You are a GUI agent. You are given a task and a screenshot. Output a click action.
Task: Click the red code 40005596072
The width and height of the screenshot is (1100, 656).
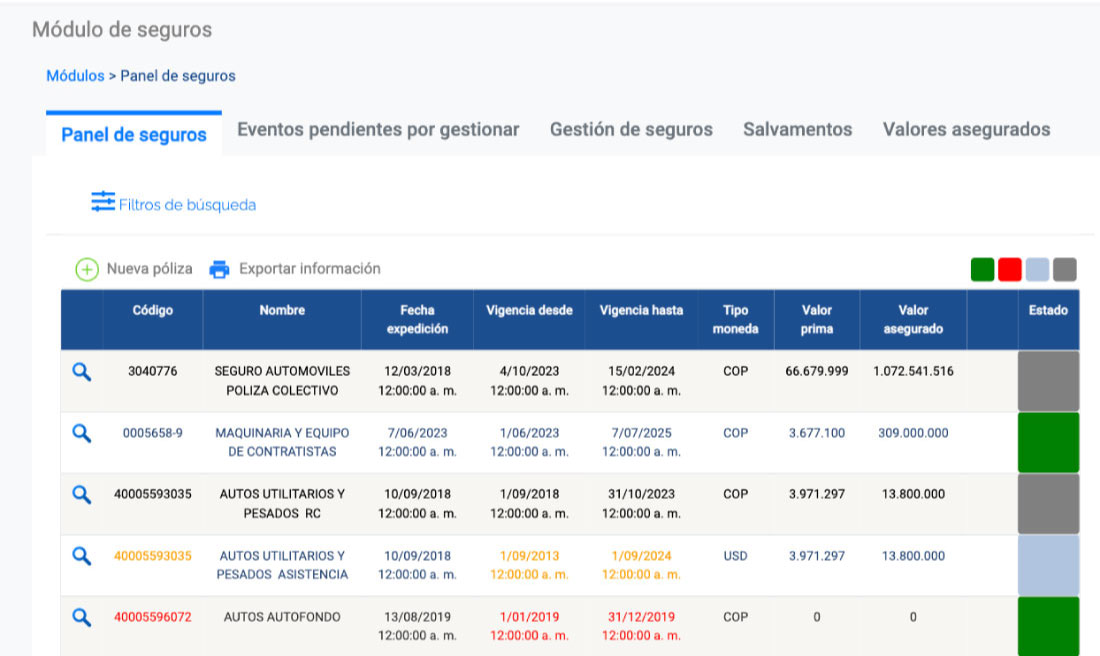coord(153,617)
